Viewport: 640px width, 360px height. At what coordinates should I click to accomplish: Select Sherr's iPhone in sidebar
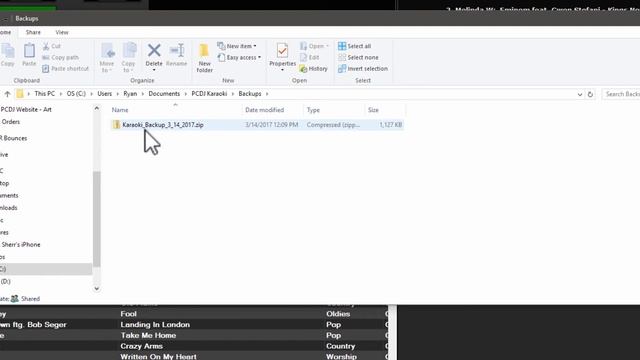(x=21, y=244)
